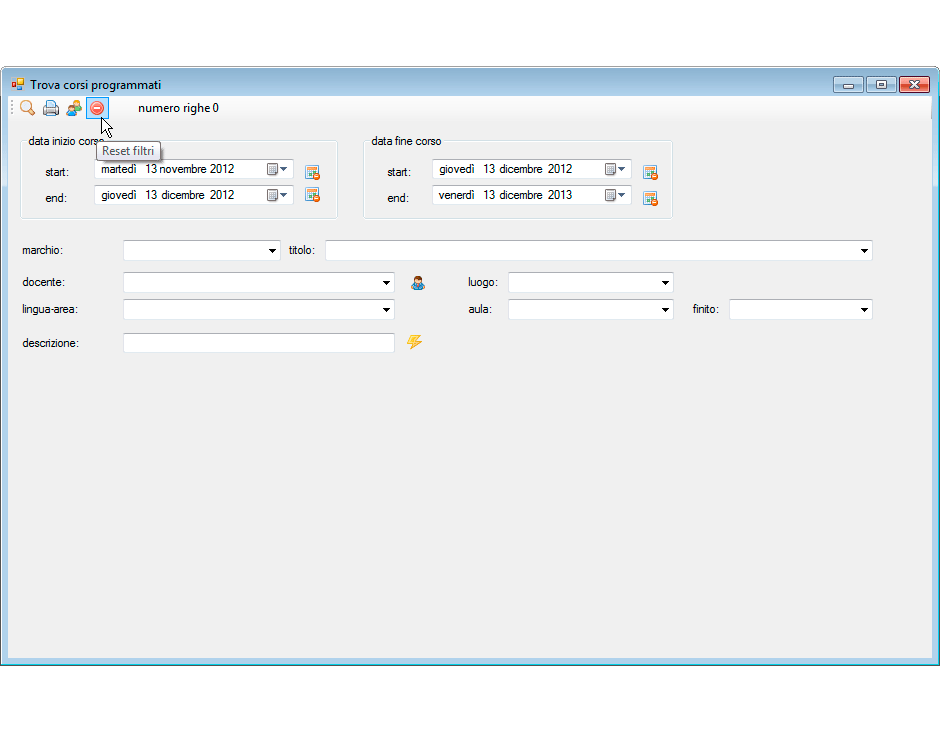Open date picker for data fine corso end

tap(616, 195)
